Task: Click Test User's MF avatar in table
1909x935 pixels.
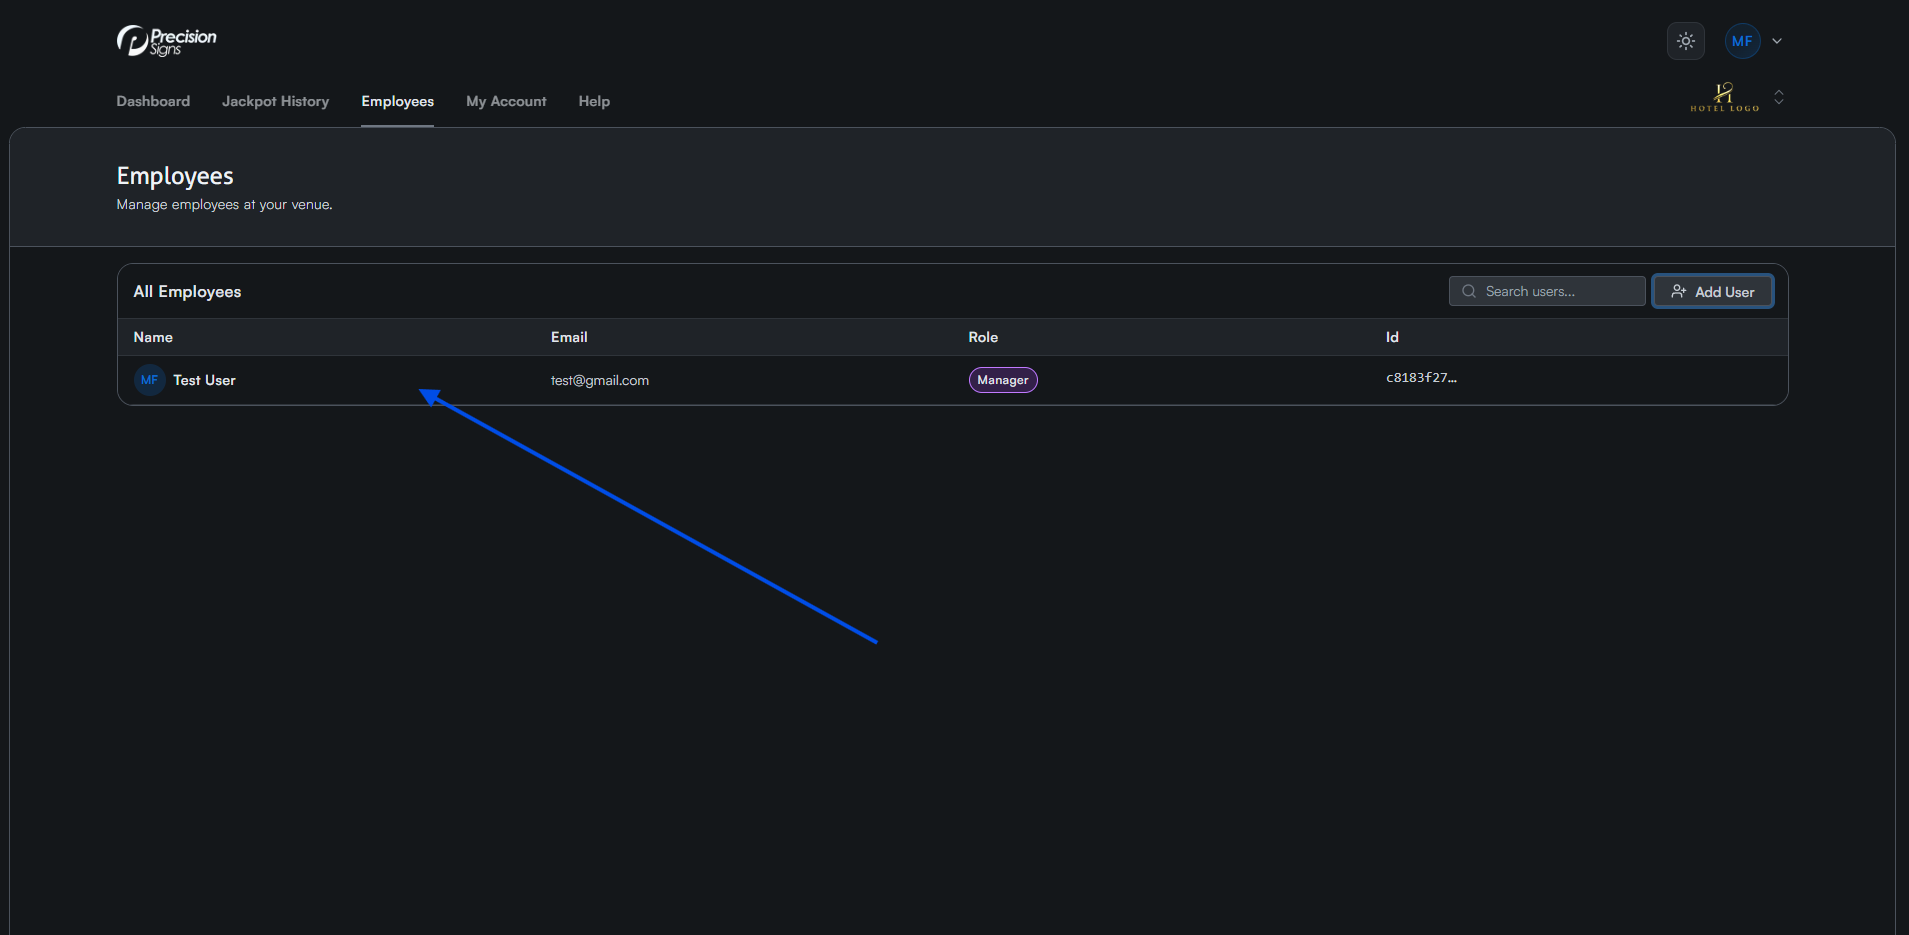Action: click(149, 380)
